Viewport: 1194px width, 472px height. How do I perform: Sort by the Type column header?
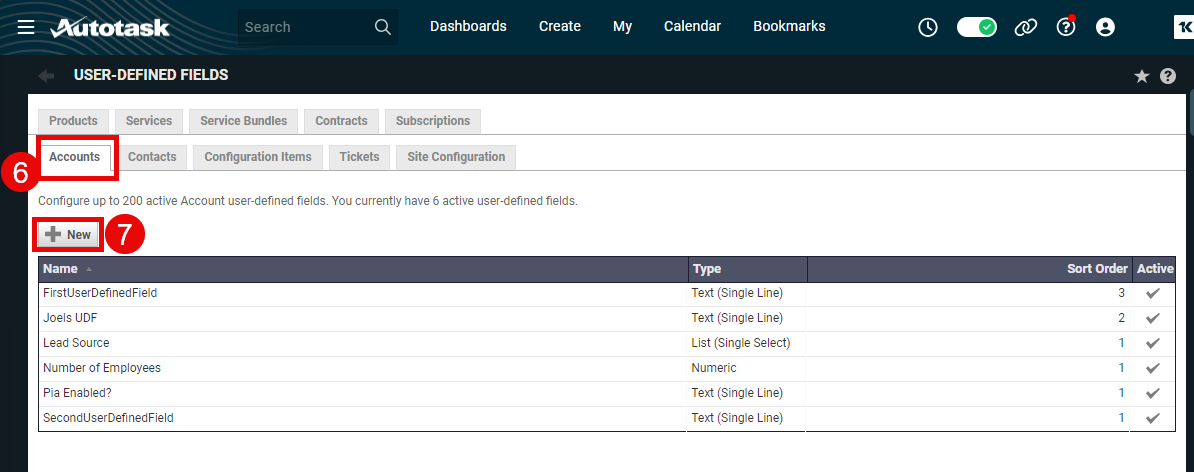point(747,269)
